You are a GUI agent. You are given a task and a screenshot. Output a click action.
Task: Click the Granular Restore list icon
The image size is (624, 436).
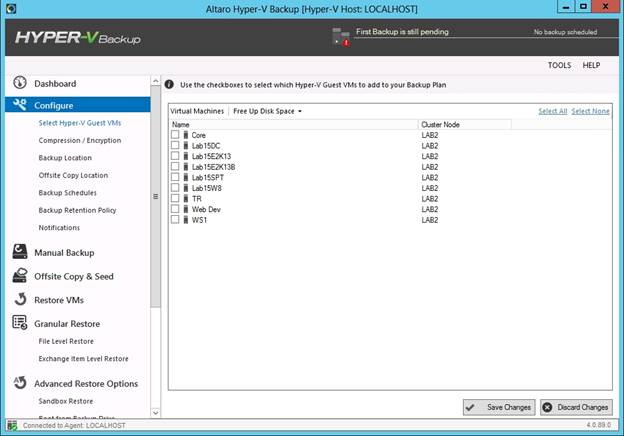[20, 322]
